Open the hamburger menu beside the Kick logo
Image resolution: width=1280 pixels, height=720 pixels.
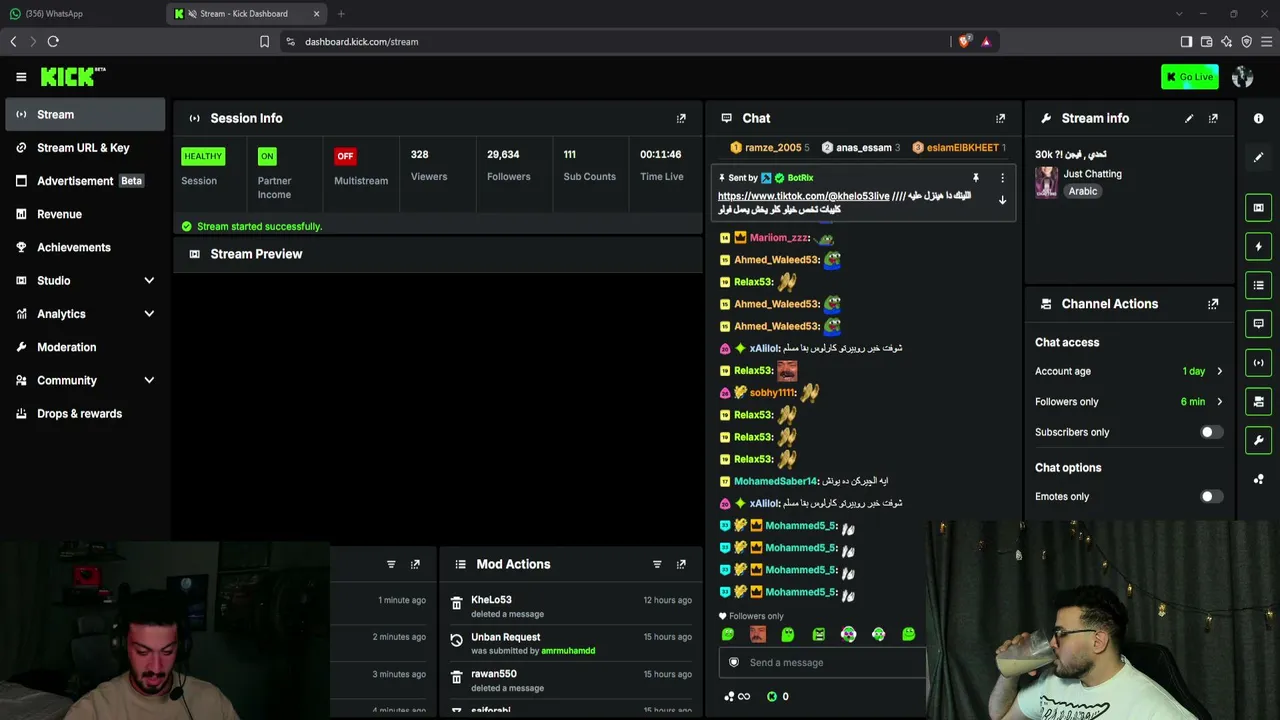(21, 77)
